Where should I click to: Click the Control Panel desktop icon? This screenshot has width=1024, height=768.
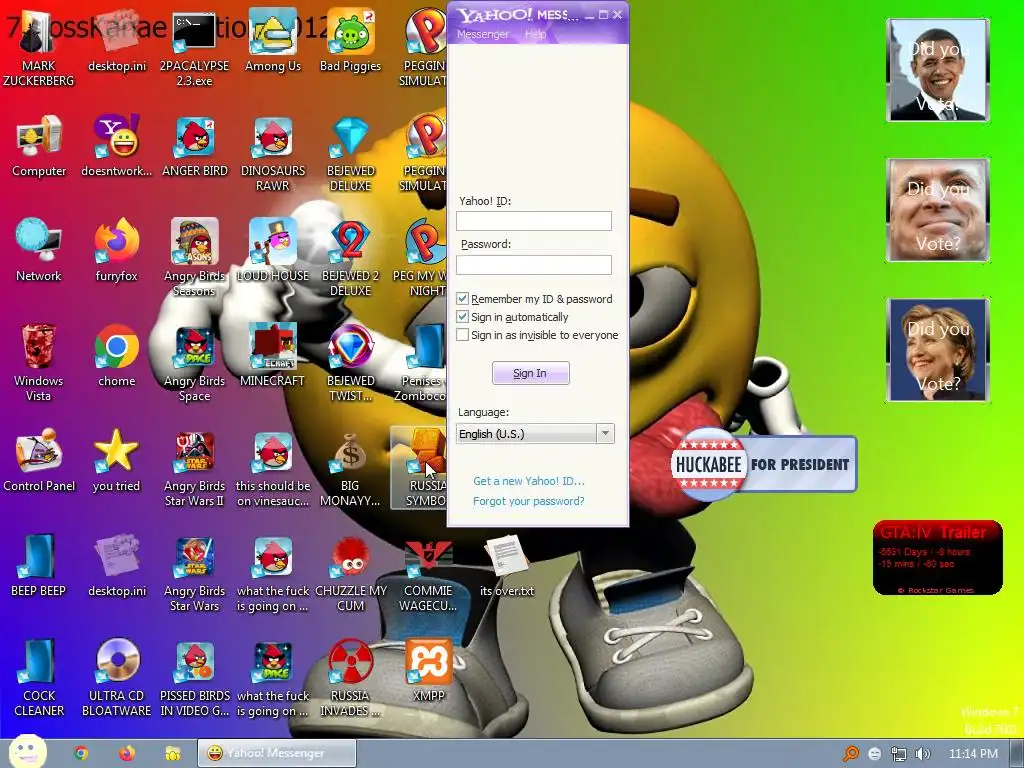coord(39,462)
